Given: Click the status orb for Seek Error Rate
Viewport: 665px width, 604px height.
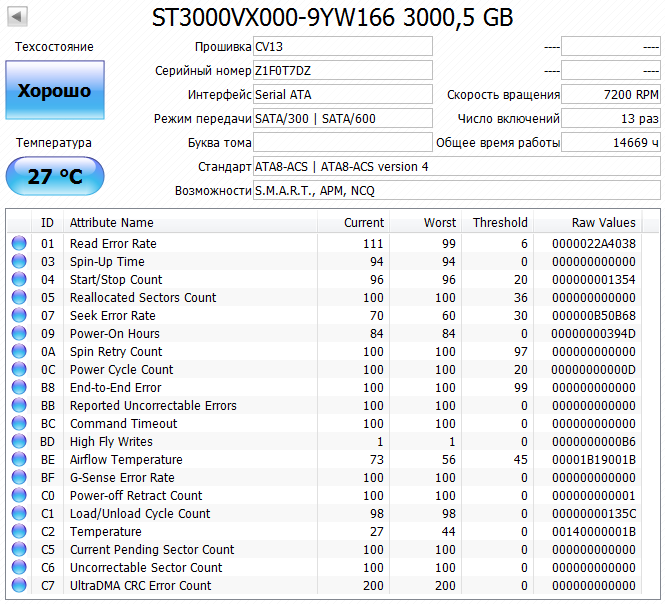Looking at the screenshot, I should point(19,316).
